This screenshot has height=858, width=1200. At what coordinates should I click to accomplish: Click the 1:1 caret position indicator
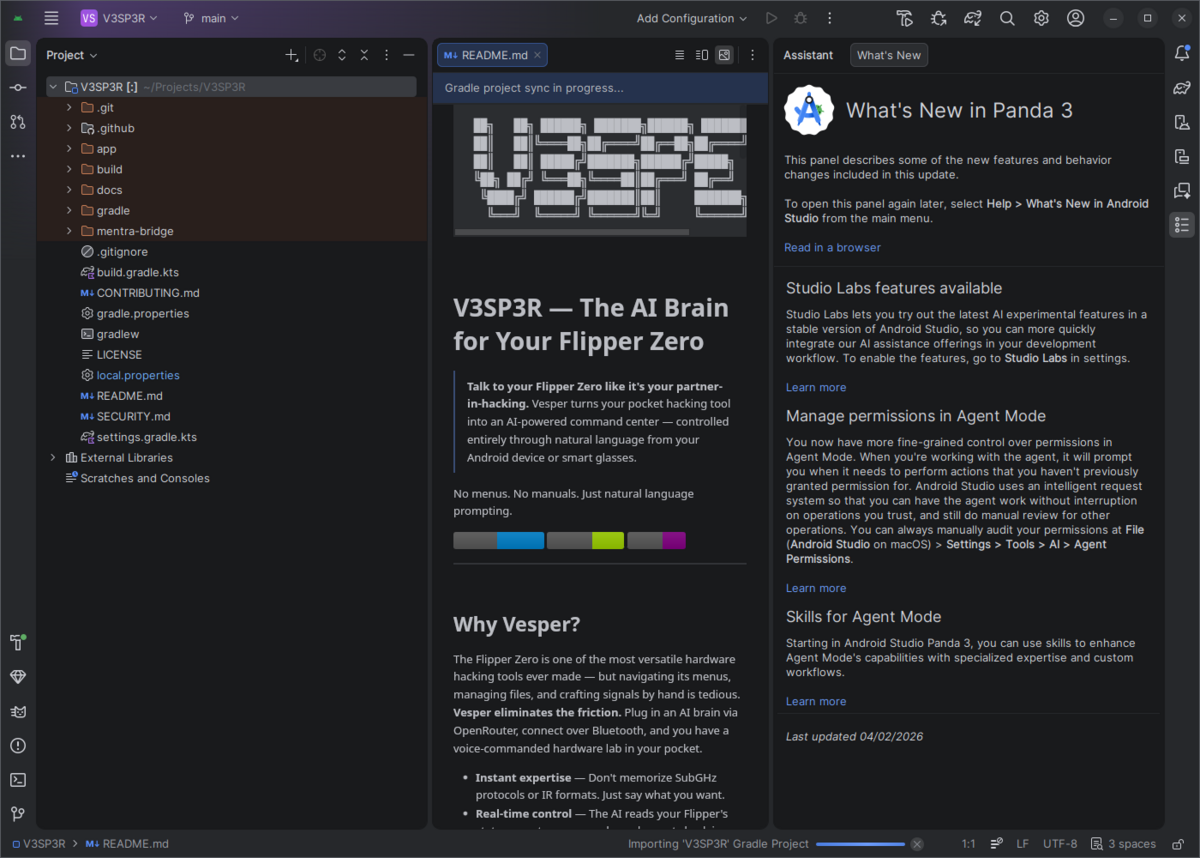[x=968, y=844]
